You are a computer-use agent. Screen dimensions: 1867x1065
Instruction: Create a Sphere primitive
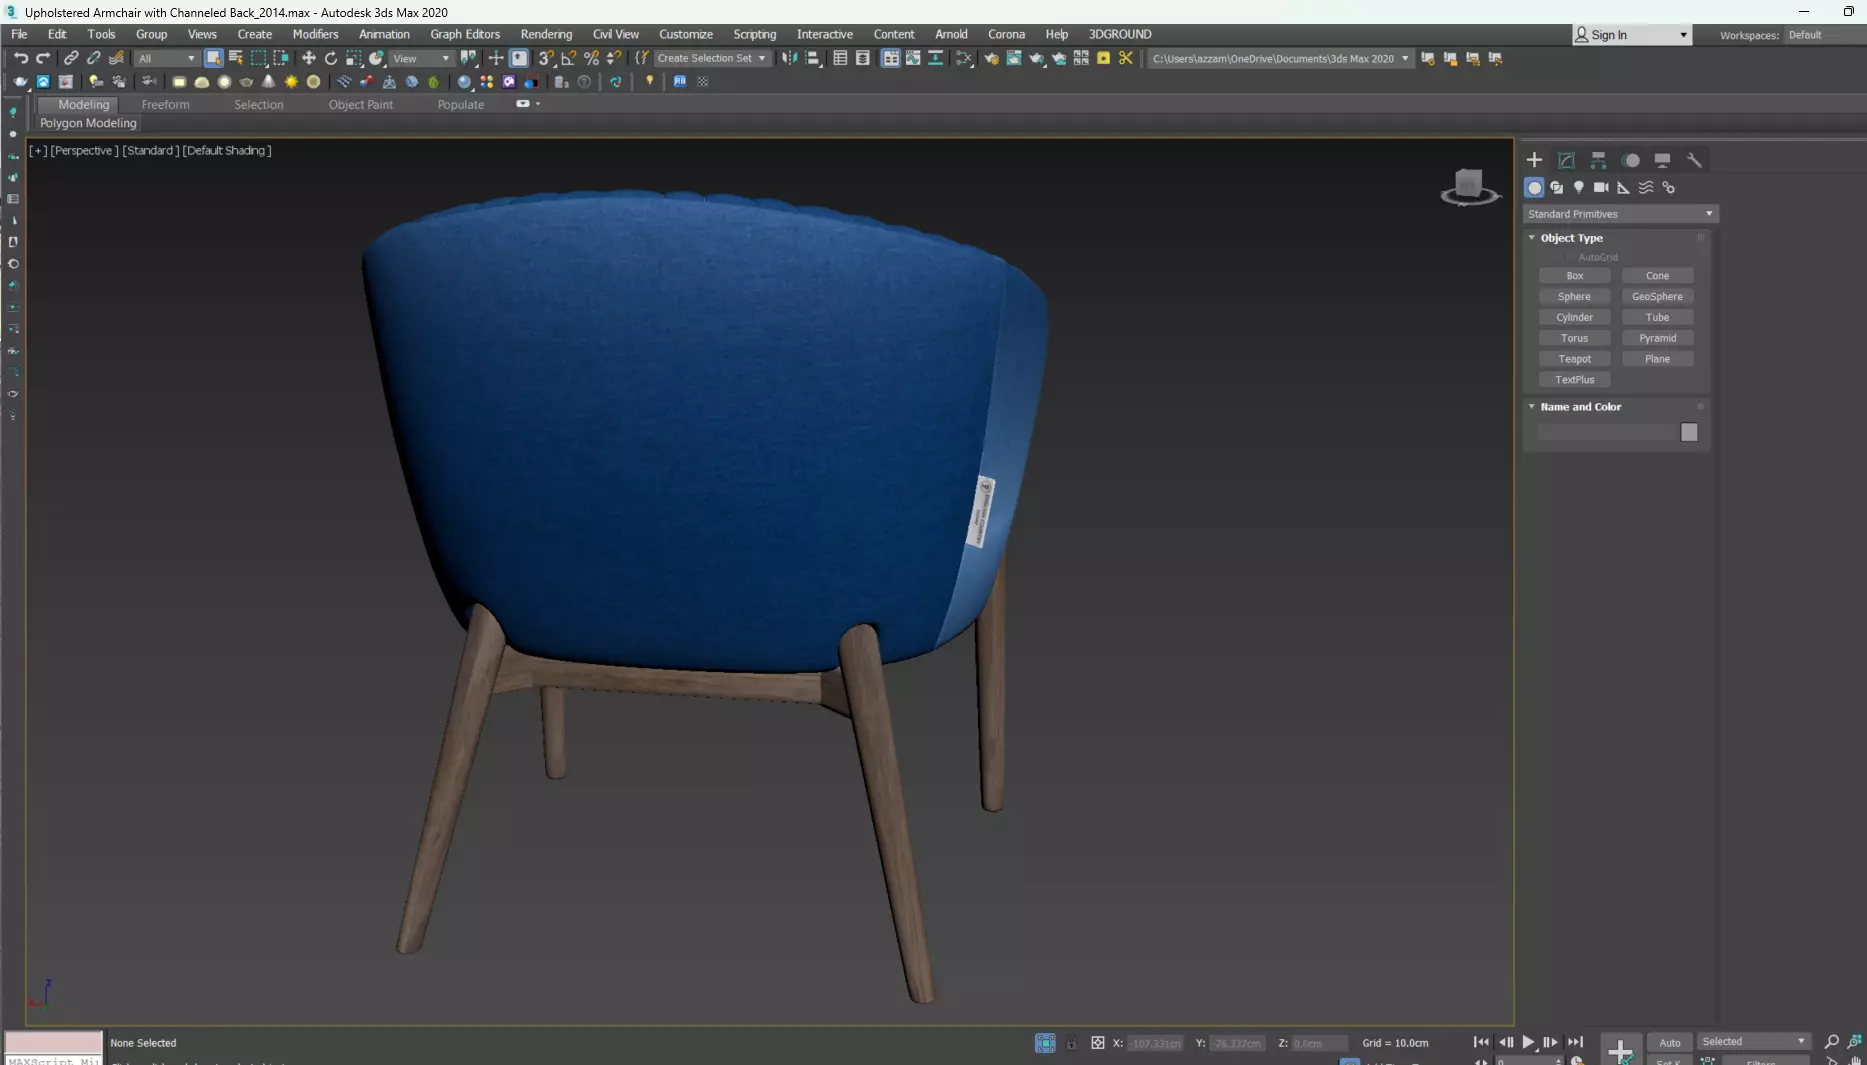click(x=1574, y=297)
